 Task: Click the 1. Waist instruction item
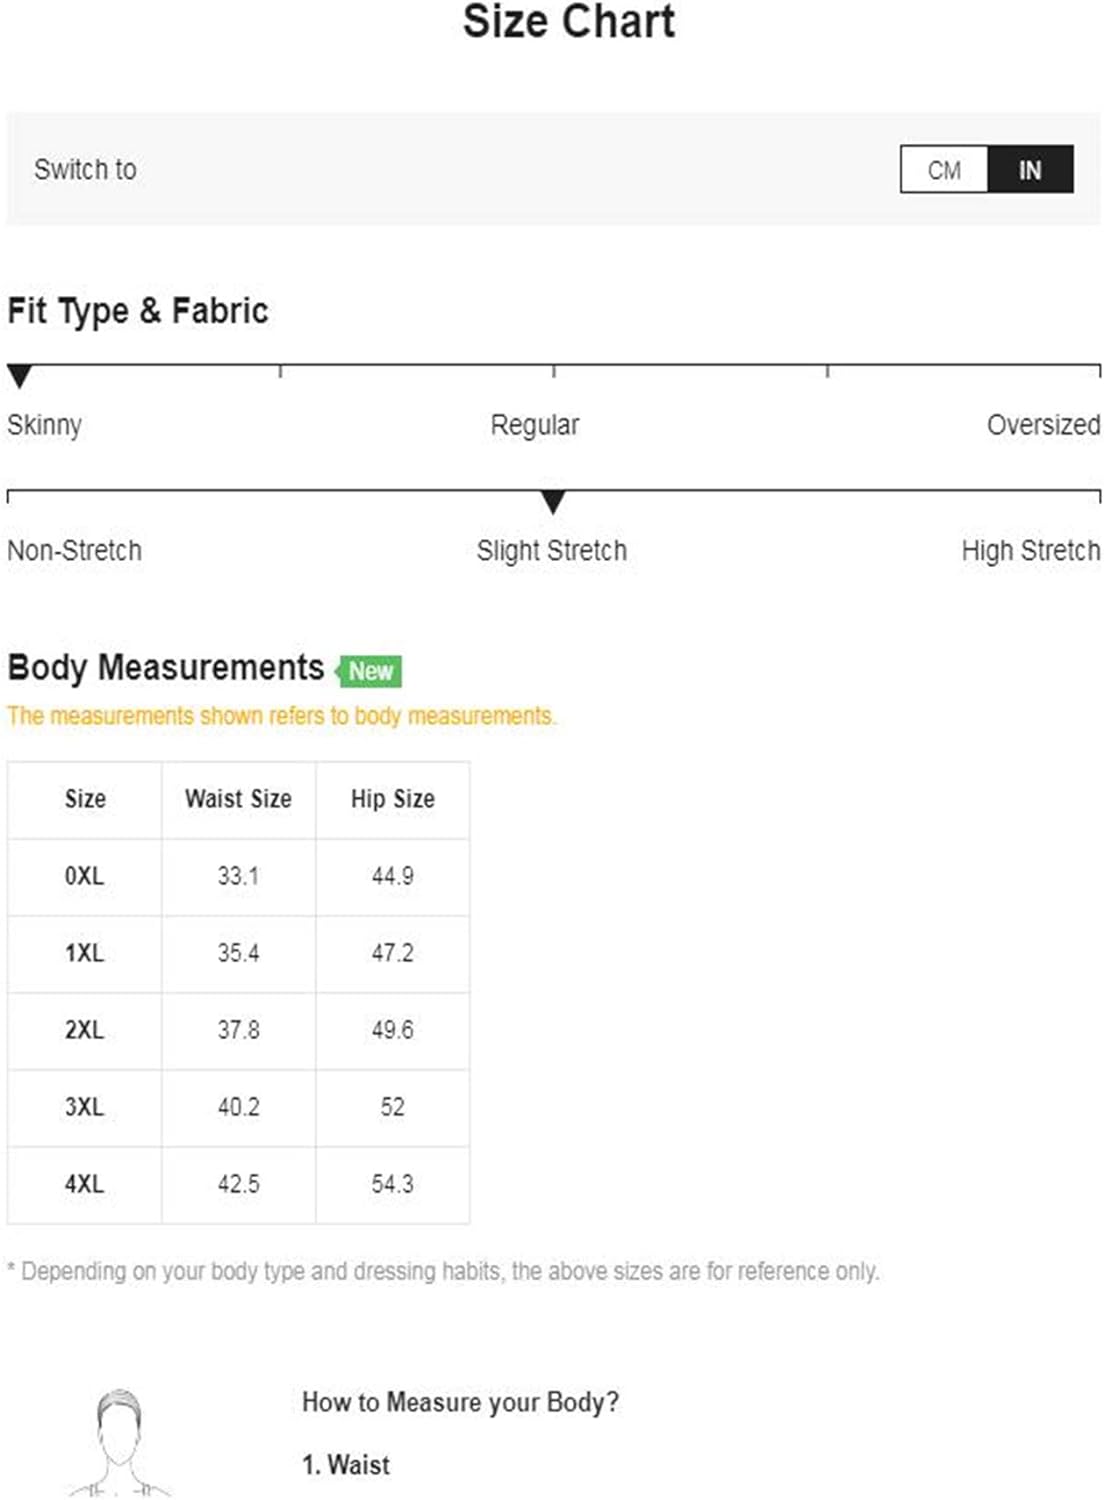[346, 1465]
